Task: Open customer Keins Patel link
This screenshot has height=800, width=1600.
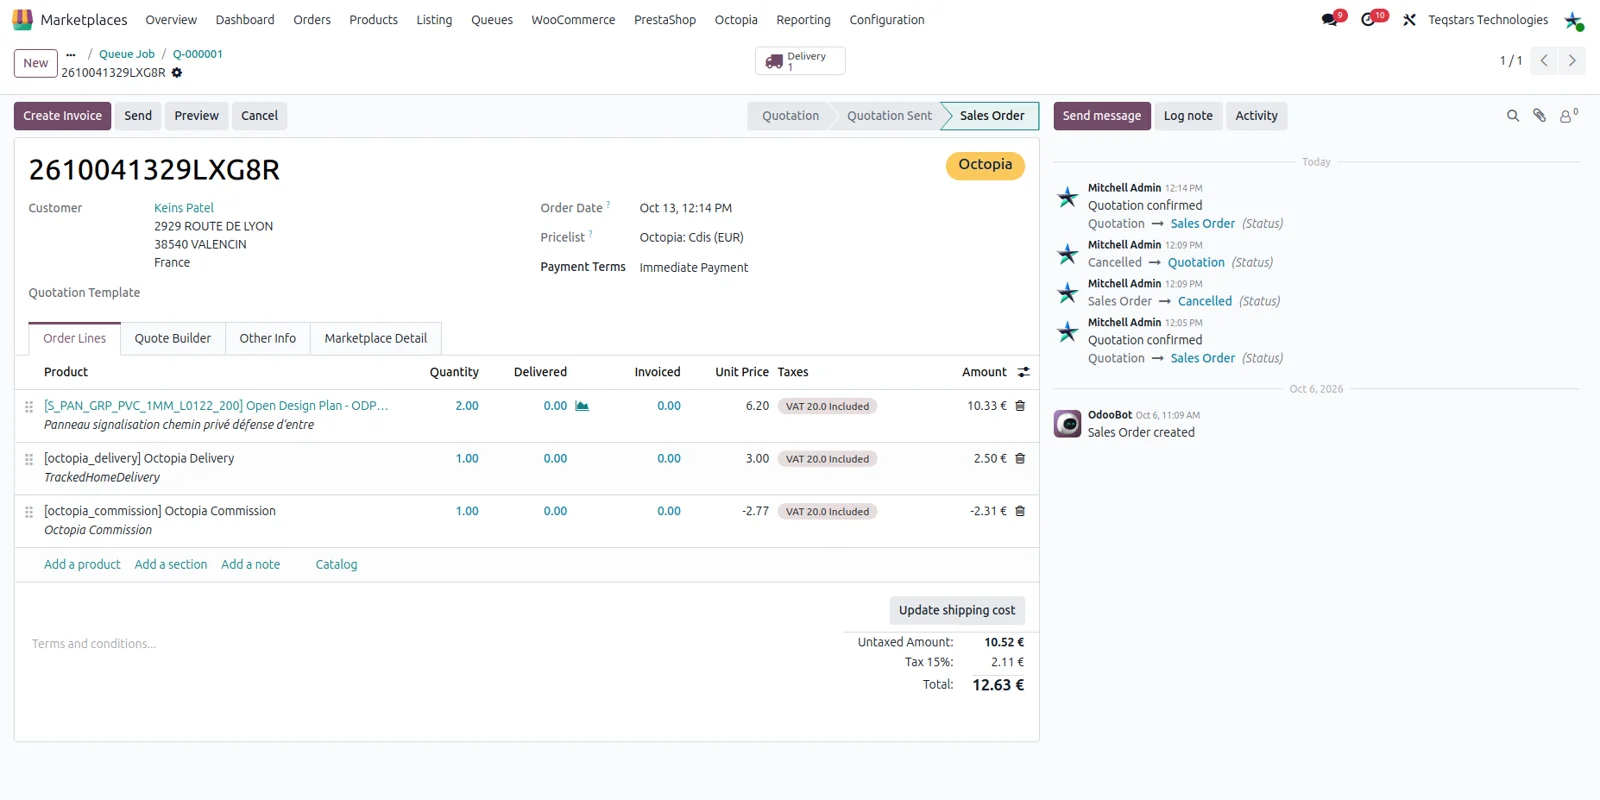Action: coord(184,209)
